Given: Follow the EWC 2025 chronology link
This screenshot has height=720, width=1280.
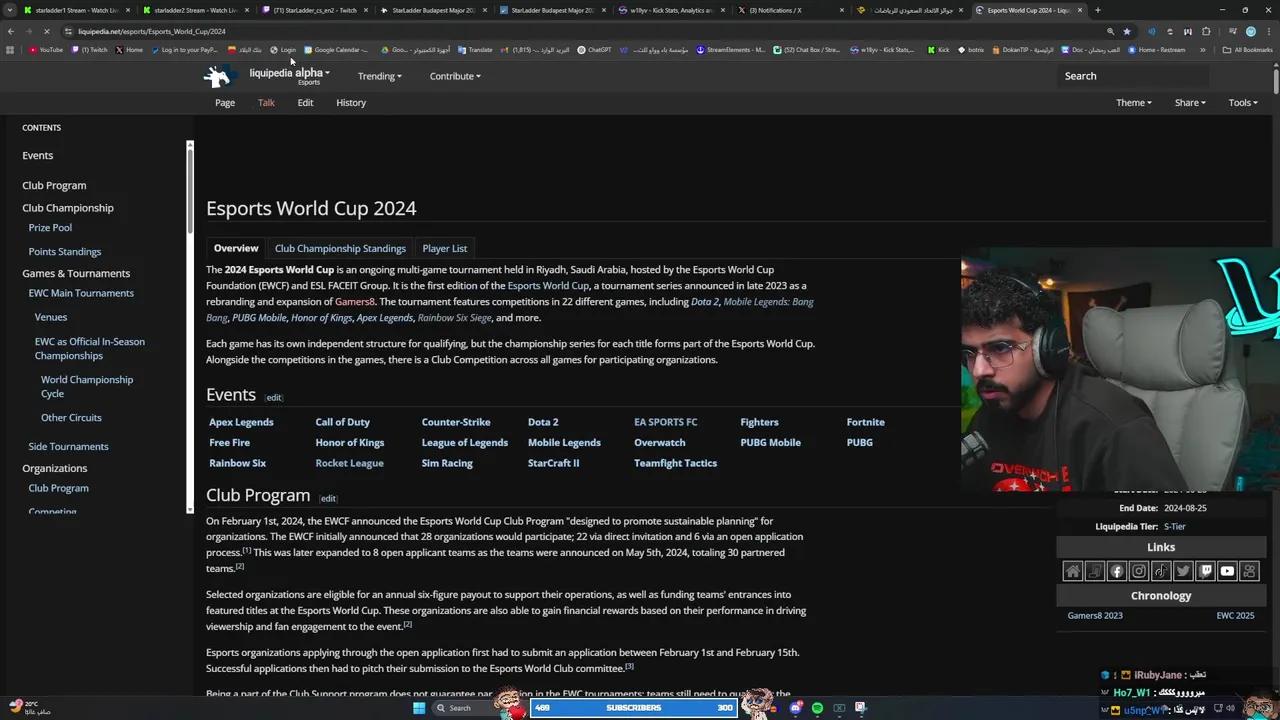Looking at the screenshot, I should 1235,615.
